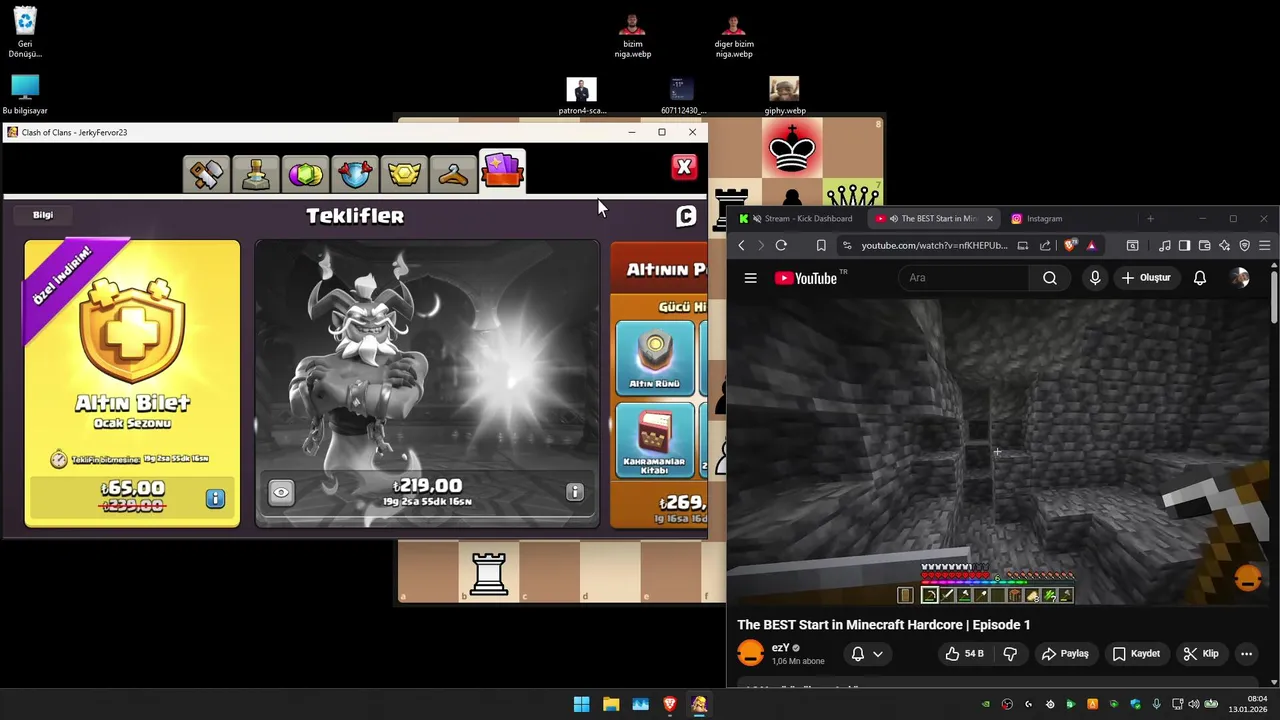1280x720 pixels.
Task: Open info icon on ₺219.00 skin offer
Action: coord(574,492)
